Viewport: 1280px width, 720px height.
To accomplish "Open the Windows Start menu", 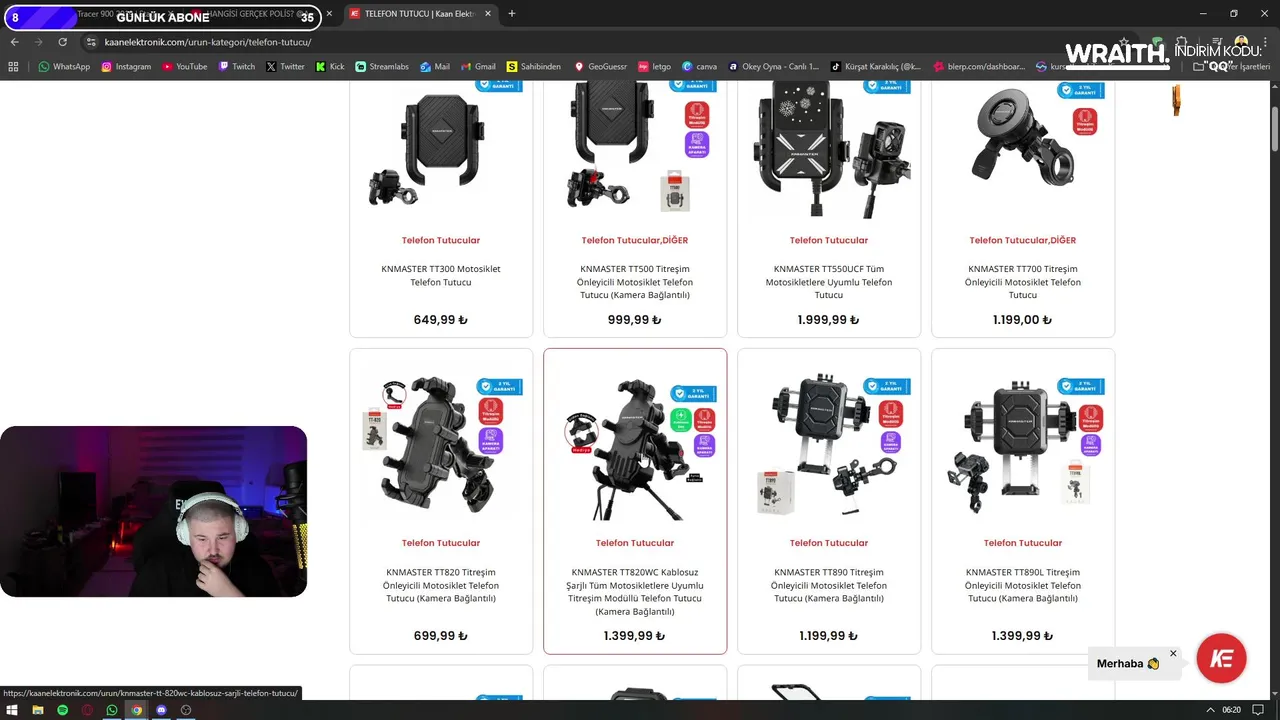I will click(x=13, y=710).
